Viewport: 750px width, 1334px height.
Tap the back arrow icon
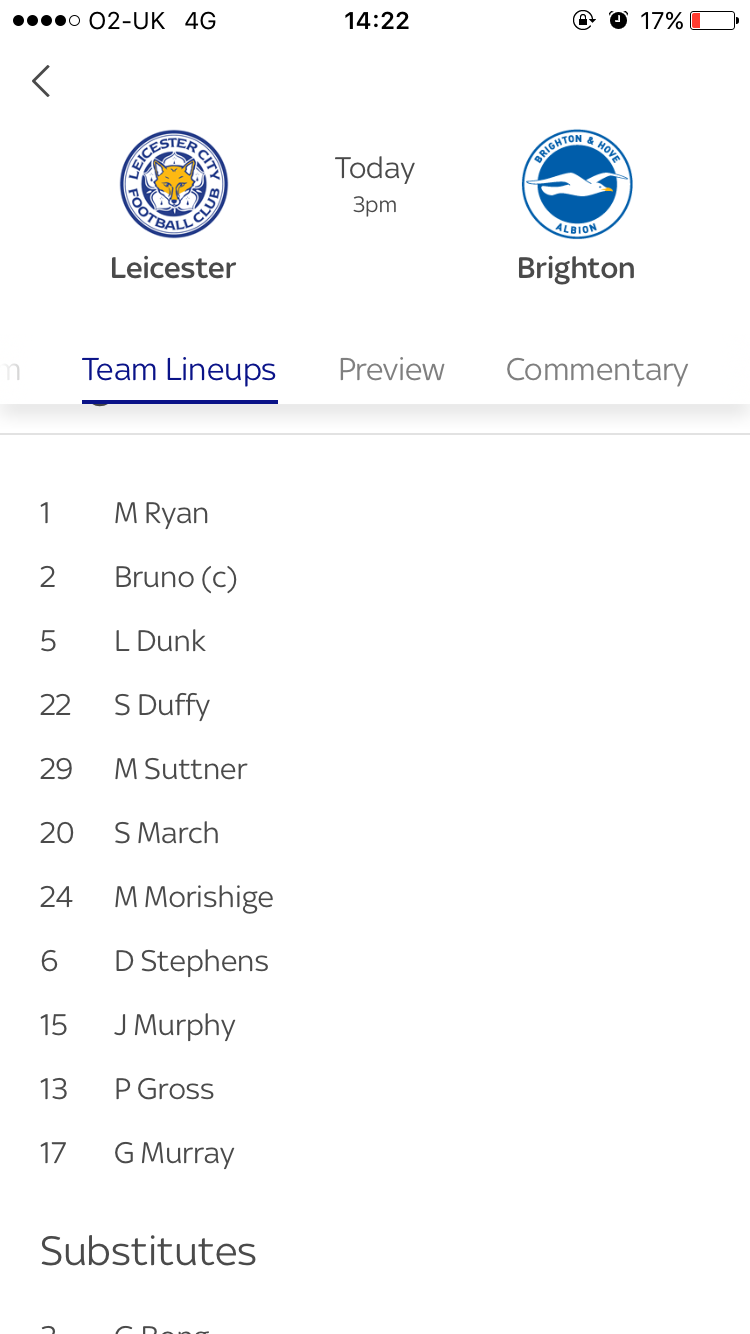click(41, 81)
